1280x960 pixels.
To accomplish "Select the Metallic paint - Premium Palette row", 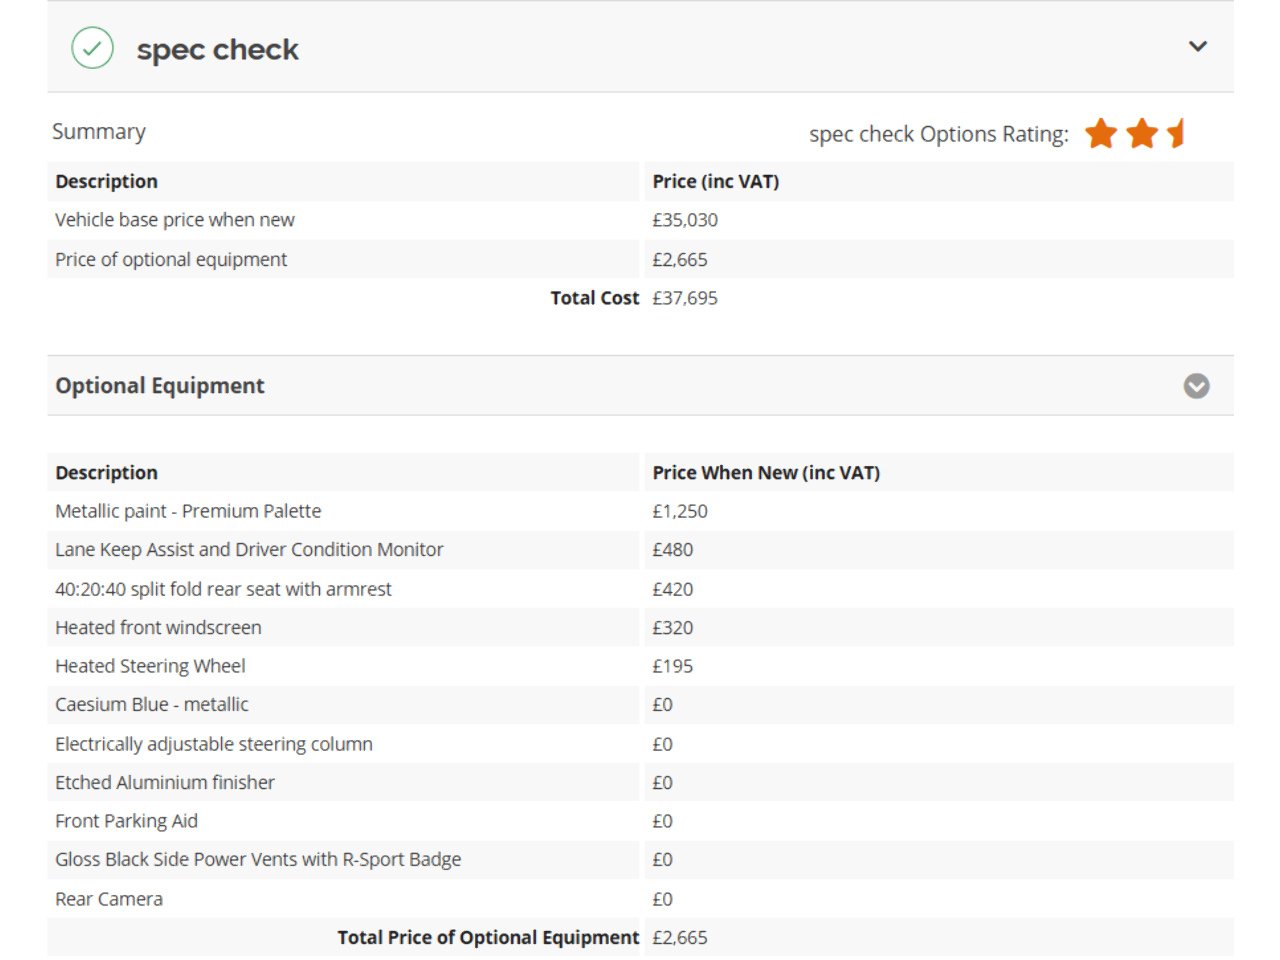I will tap(640, 511).
